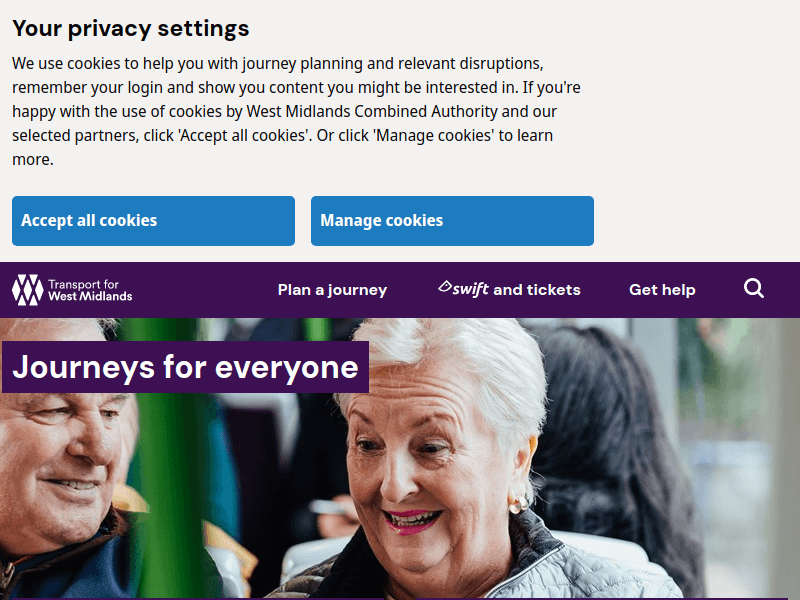Select the cookie notice description text
The height and width of the screenshot is (600, 800).
(290, 111)
